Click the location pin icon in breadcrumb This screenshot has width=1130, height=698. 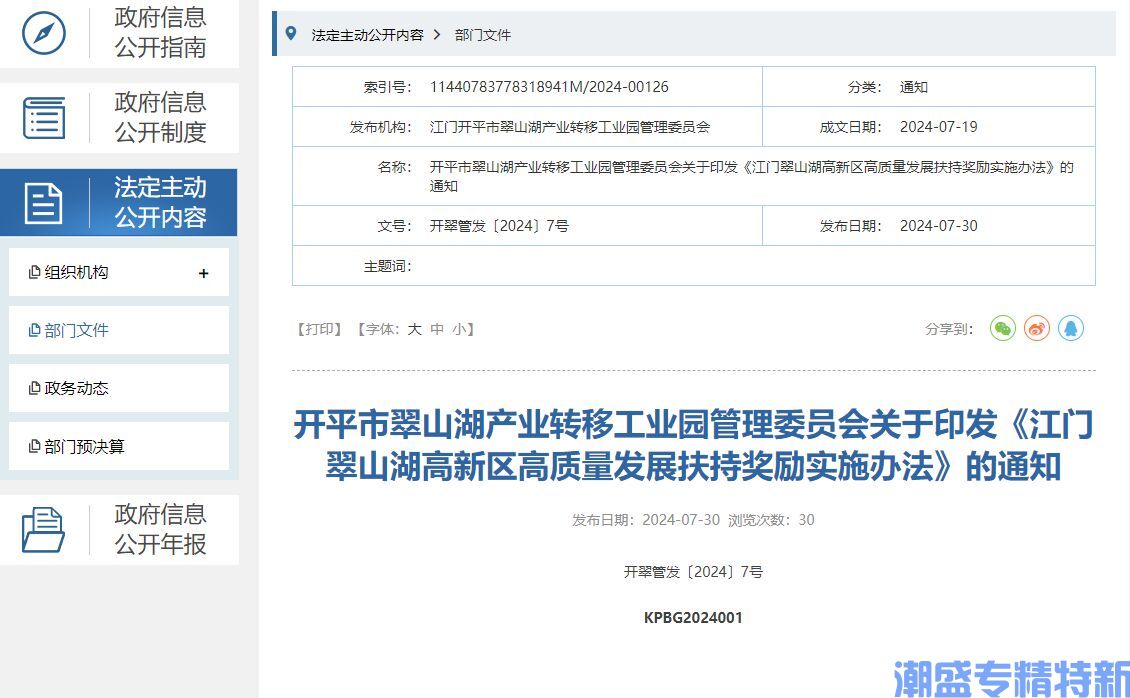coord(291,33)
